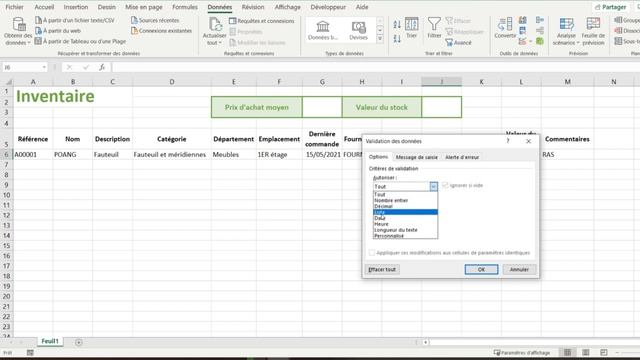Open the Alerte d'erreur tab
Image resolution: width=640 pixels, height=360 pixels.
coord(462,157)
